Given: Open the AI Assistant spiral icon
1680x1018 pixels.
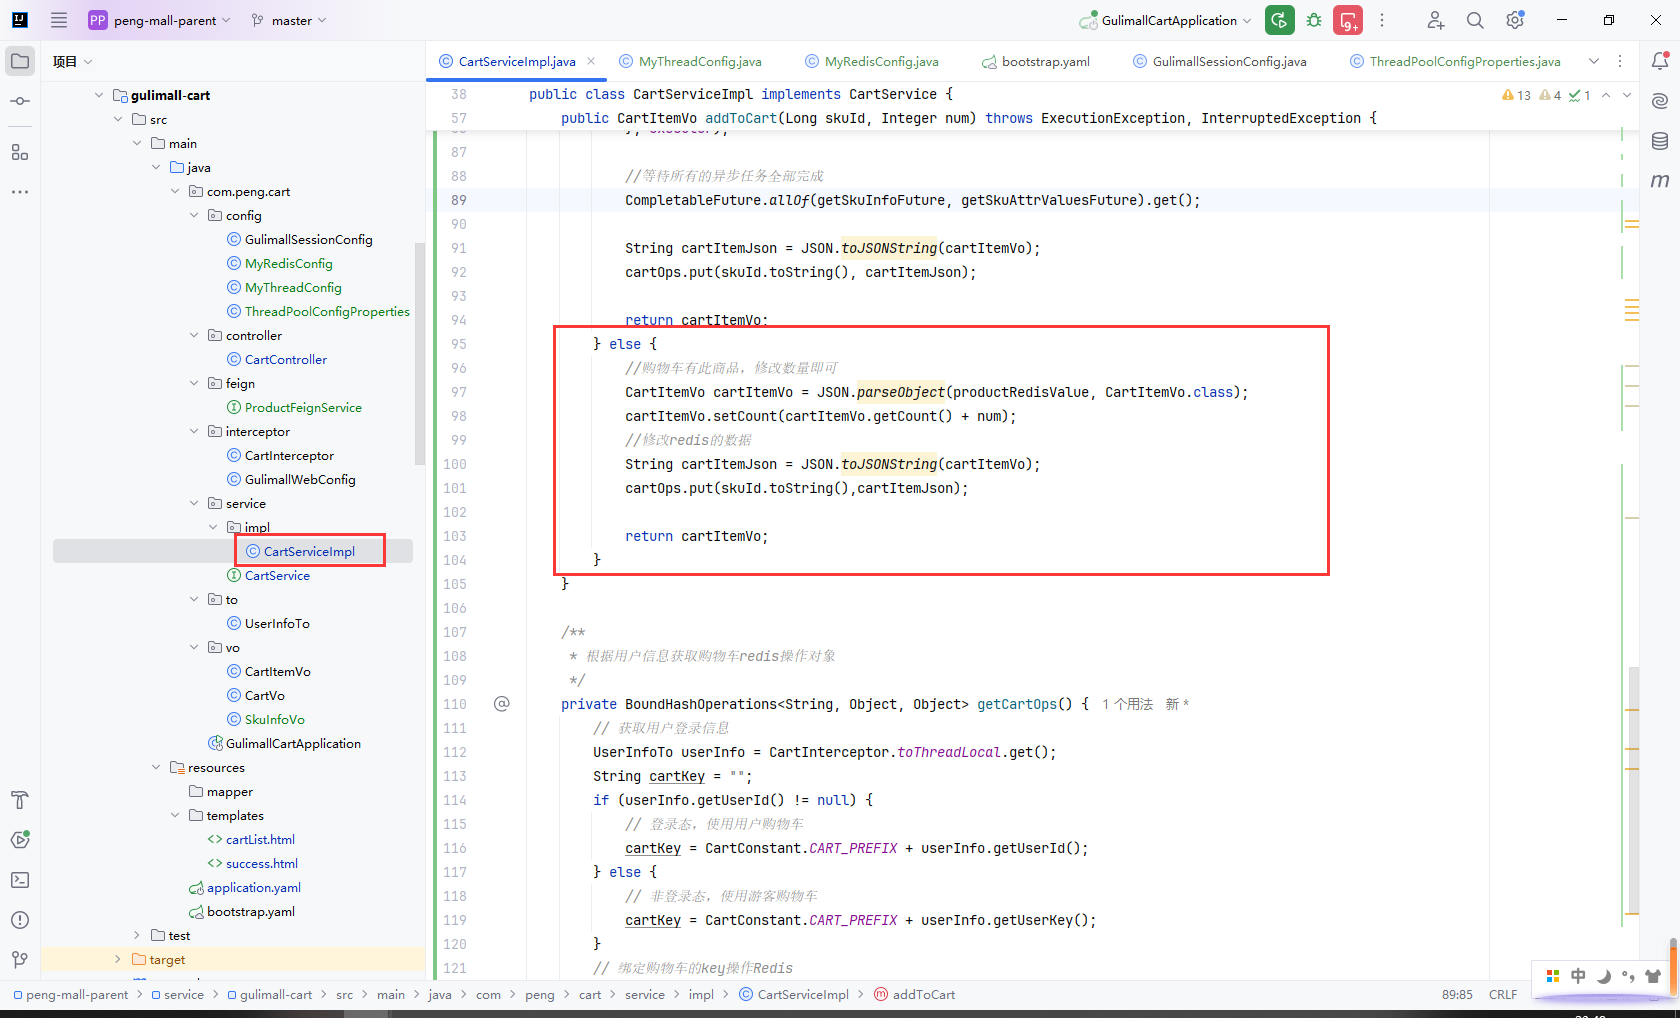Looking at the screenshot, I should point(1660,101).
